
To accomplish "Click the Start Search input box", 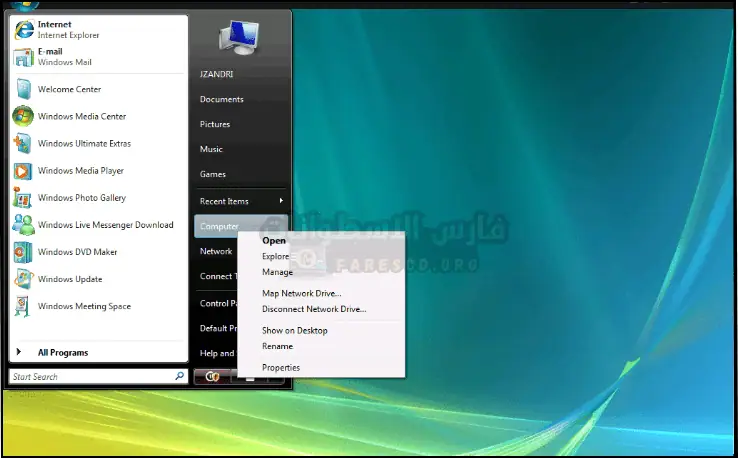I will tap(90, 377).
